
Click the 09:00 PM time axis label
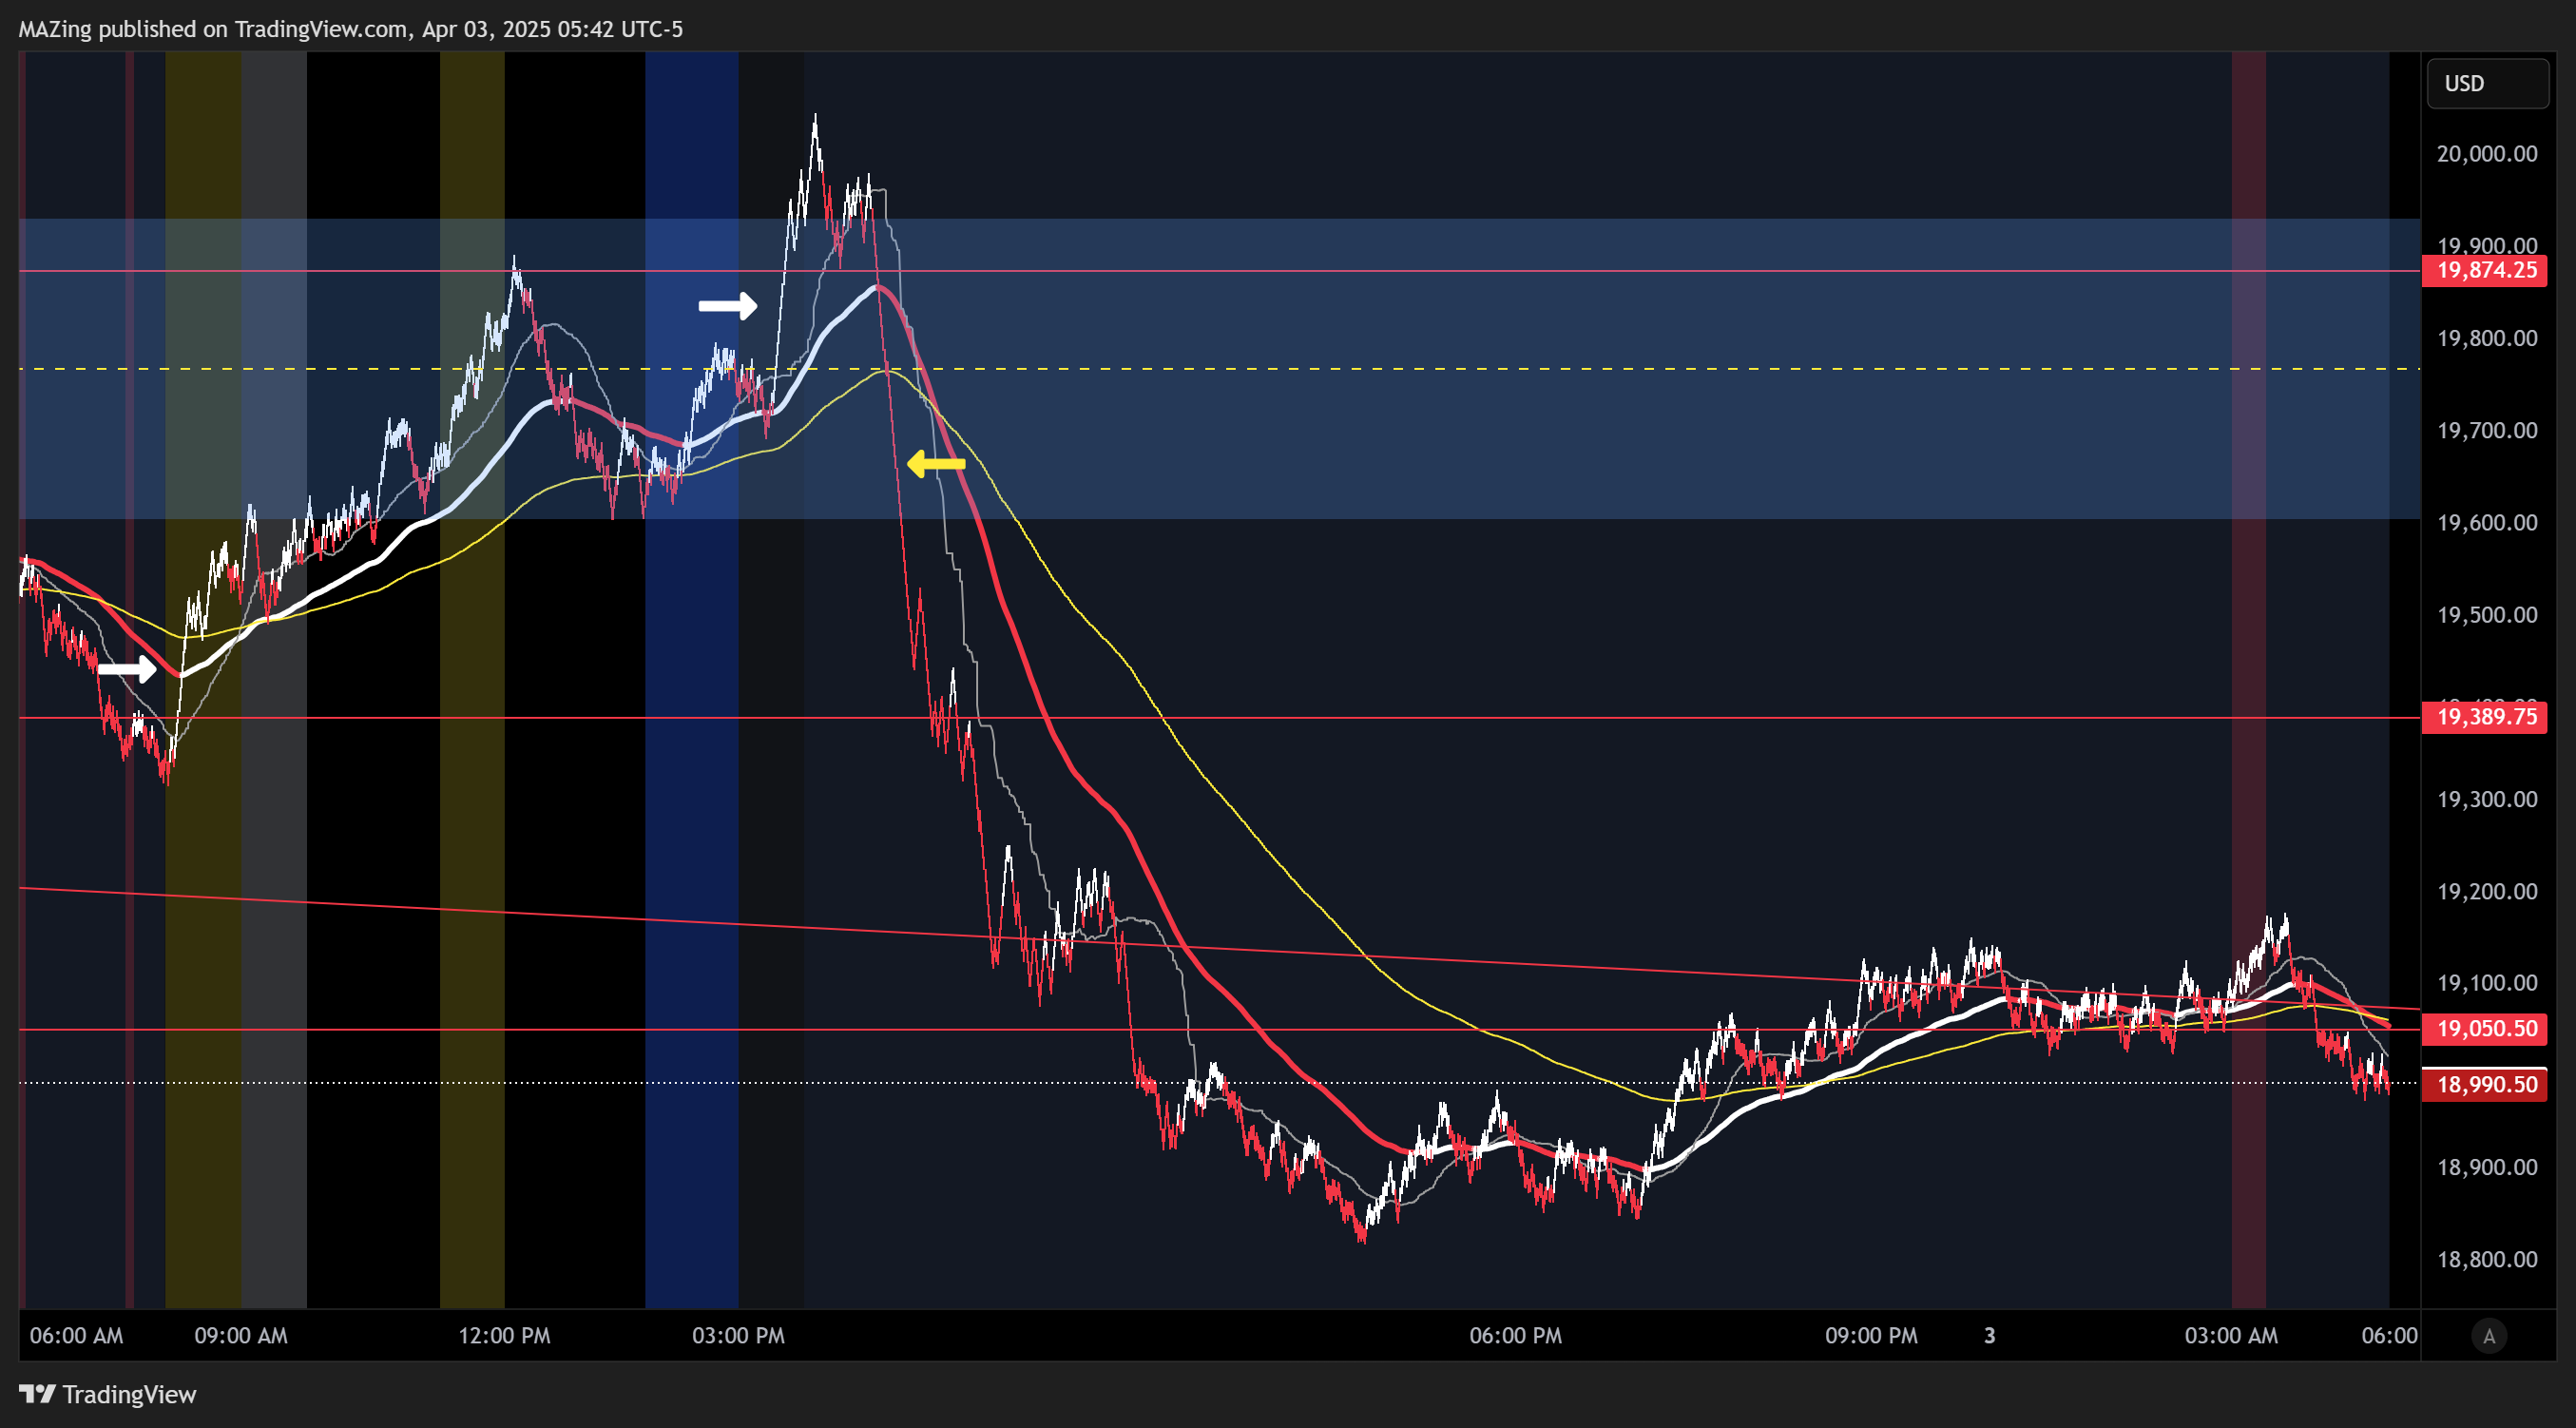point(1871,1336)
